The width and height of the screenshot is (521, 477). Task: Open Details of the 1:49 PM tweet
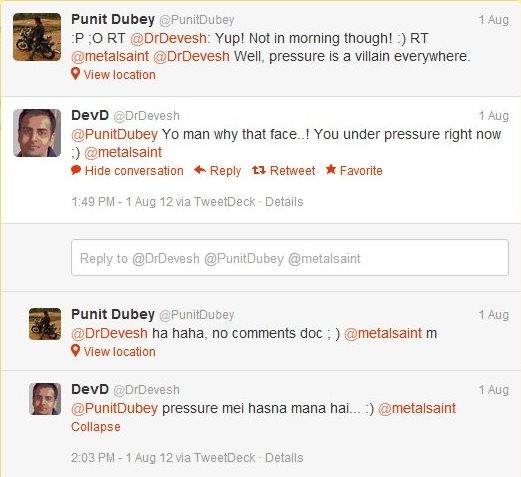tap(284, 202)
